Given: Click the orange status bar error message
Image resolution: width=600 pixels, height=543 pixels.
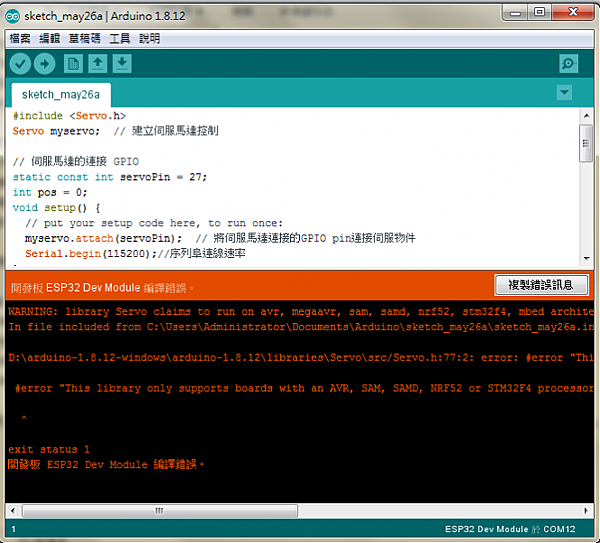Looking at the screenshot, I should click(x=102, y=287).
